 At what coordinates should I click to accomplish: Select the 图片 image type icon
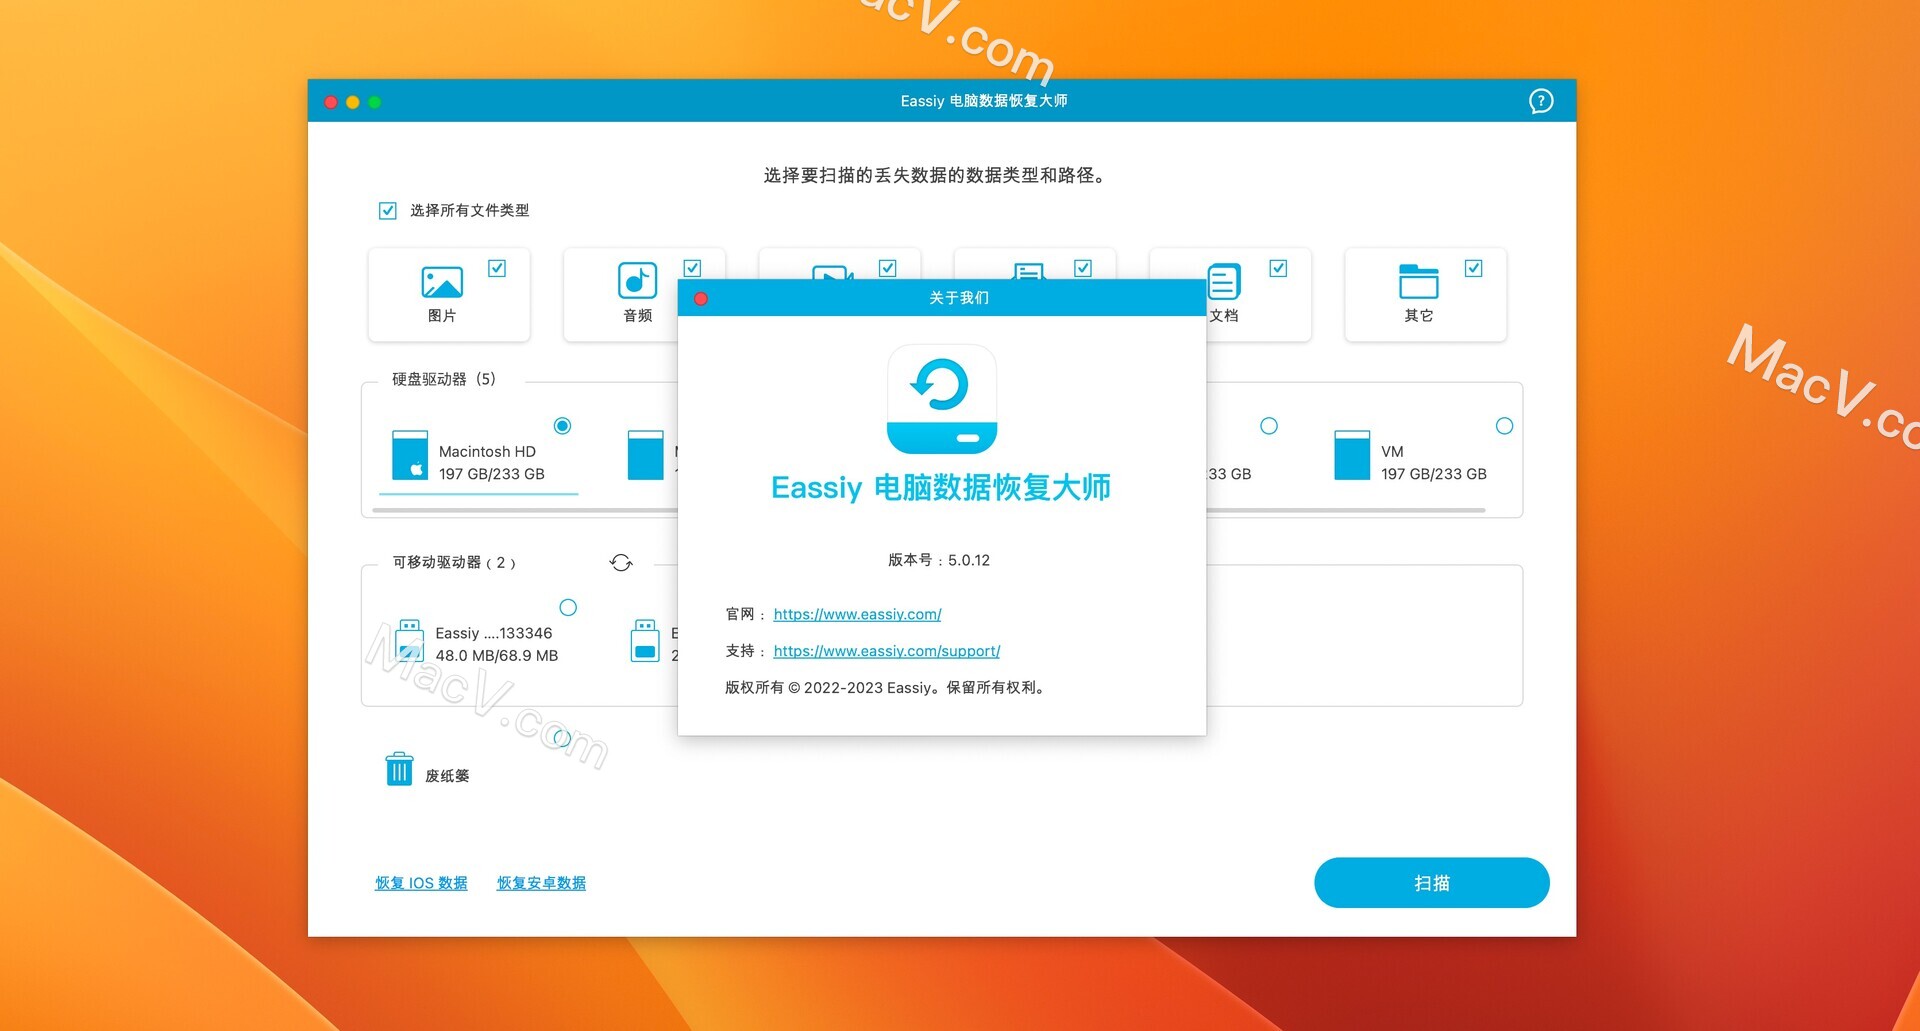pos(442,282)
